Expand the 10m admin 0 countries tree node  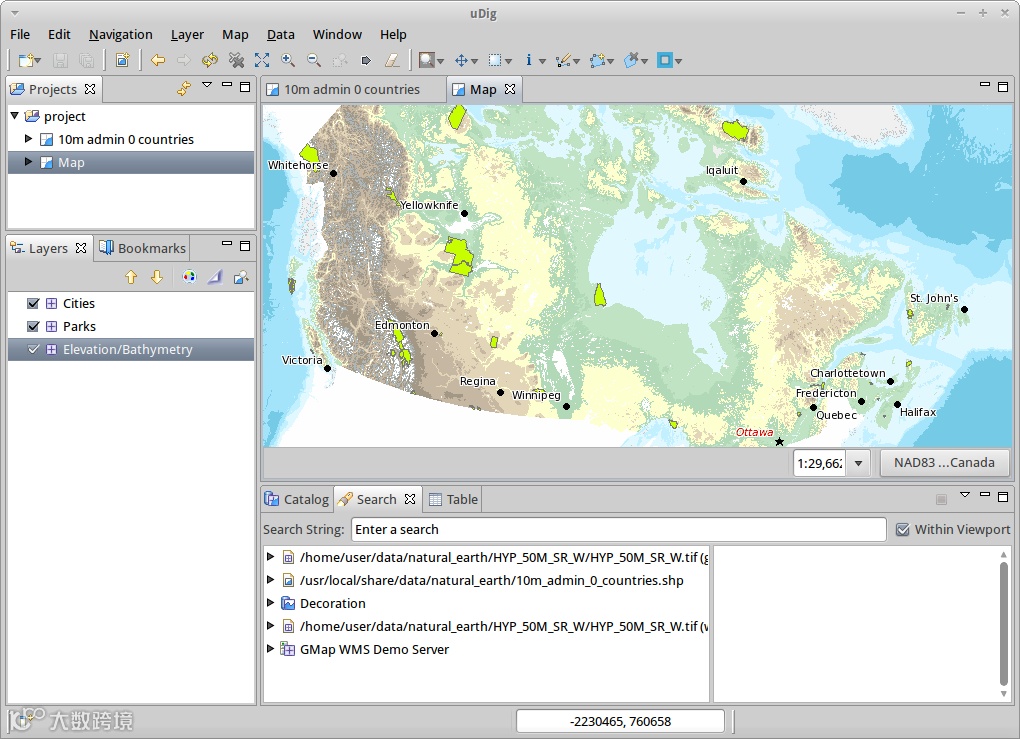click(x=29, y=140)
